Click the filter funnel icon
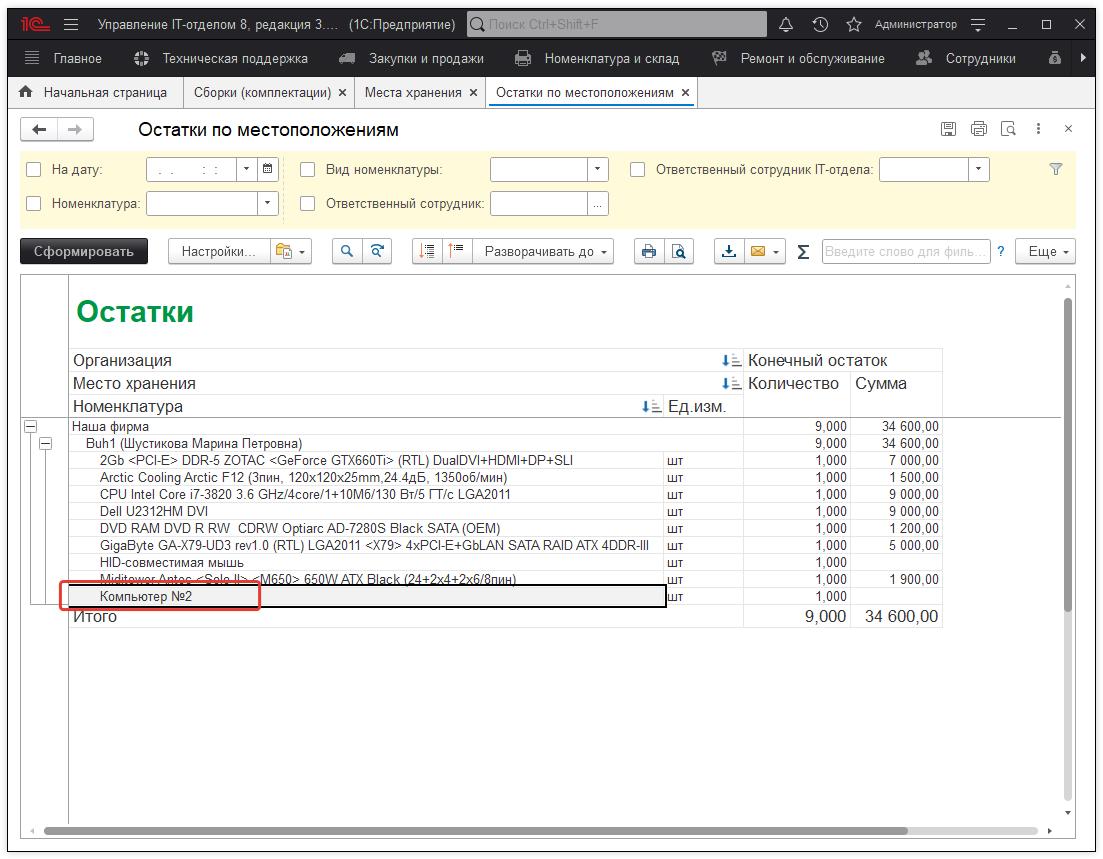 1055,170
